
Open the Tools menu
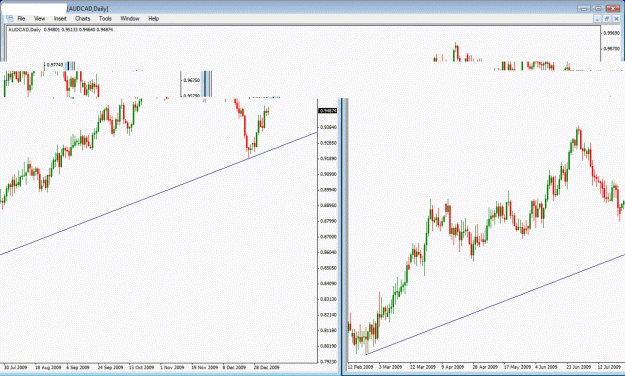(105, 18)
